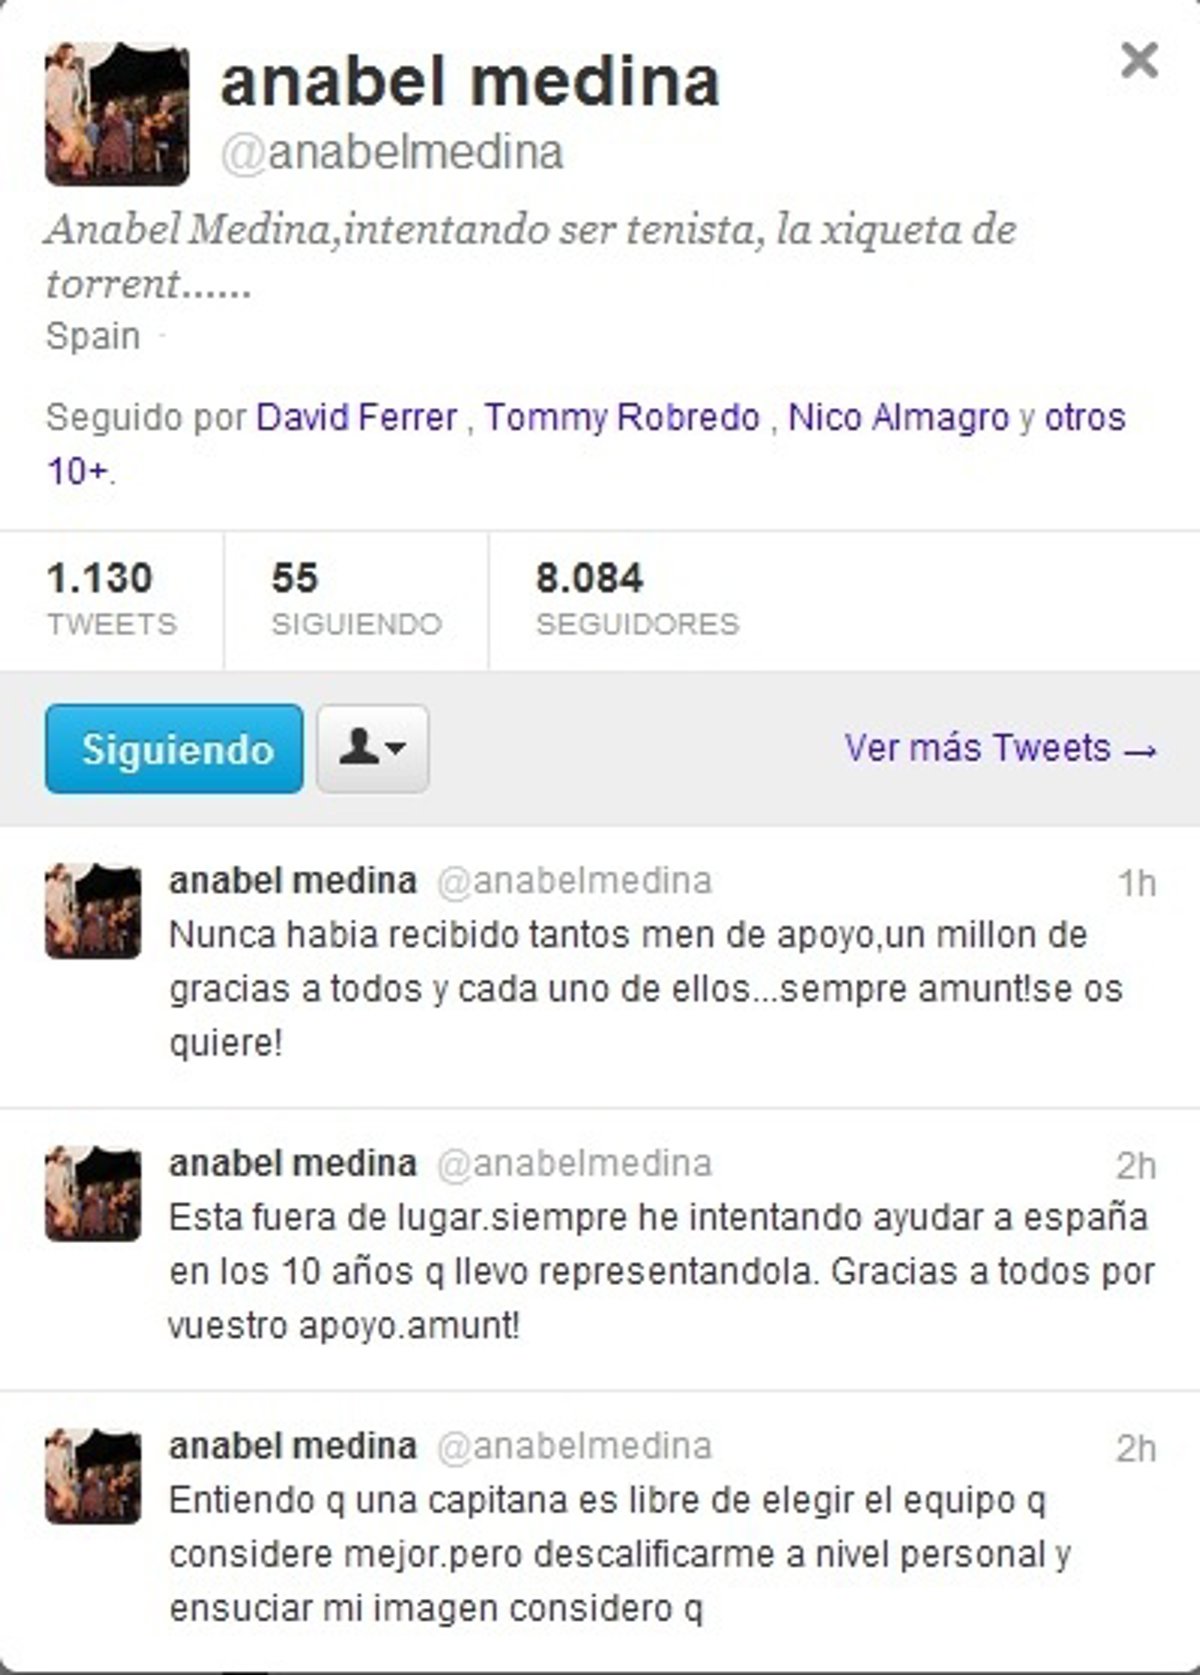Close the anabel medina profile popup
The image size is (1200, 1675).
(1139, 60)
